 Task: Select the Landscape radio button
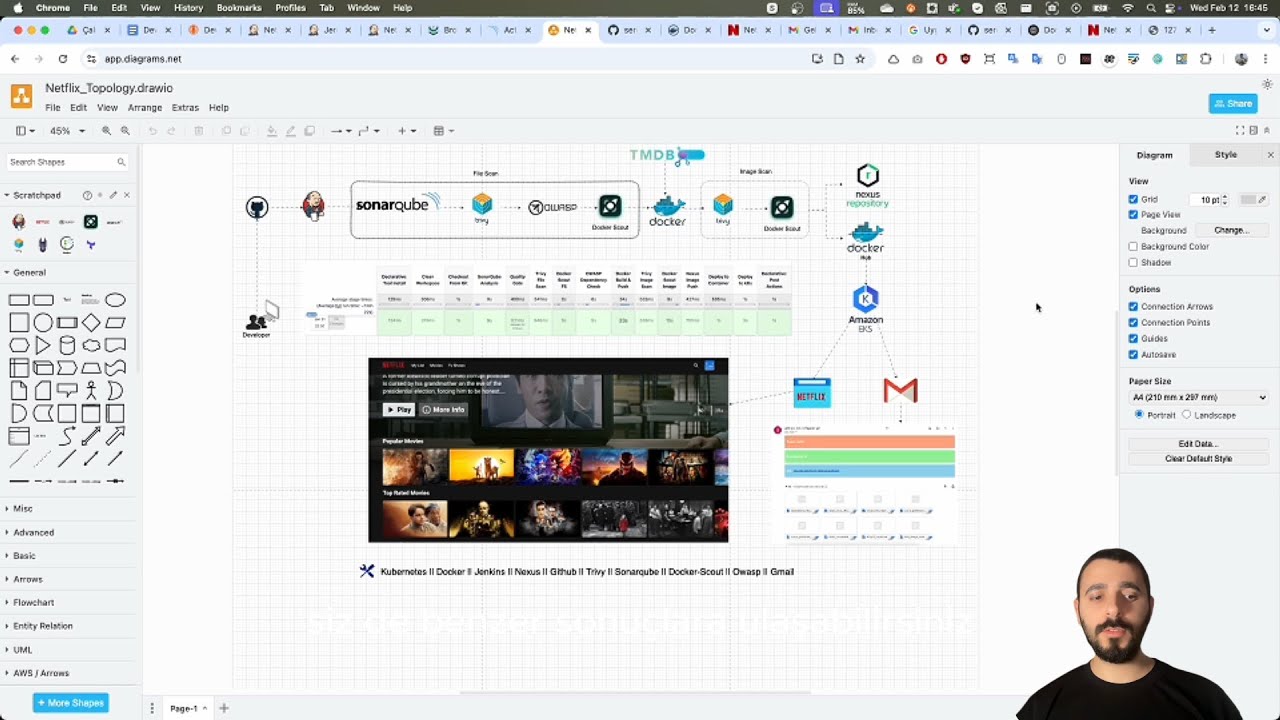1187,415
